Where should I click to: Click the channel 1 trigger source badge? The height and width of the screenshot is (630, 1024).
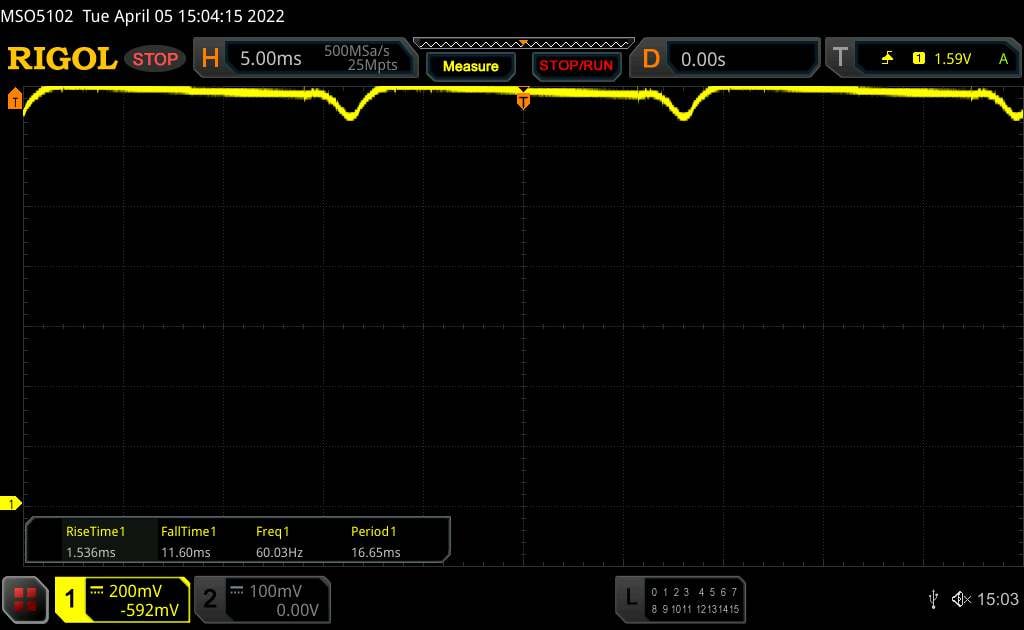coord(918,59)
